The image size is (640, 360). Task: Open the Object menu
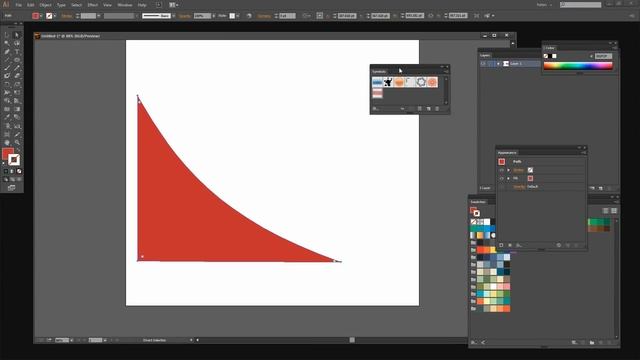point(45,5)
